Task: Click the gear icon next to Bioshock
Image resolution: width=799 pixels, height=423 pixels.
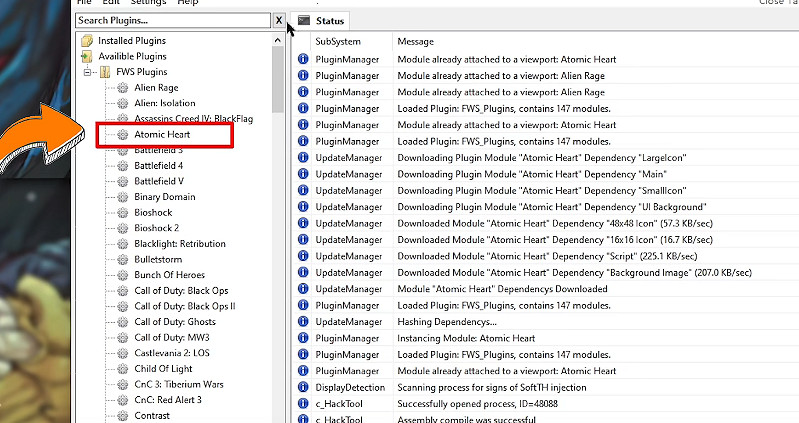Action: click(123, 213)
